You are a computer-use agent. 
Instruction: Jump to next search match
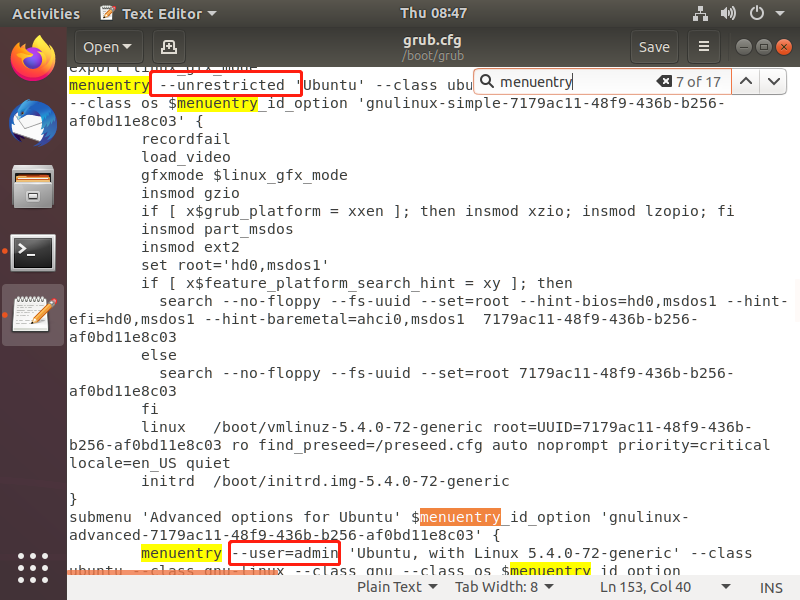tap(773, 81)
